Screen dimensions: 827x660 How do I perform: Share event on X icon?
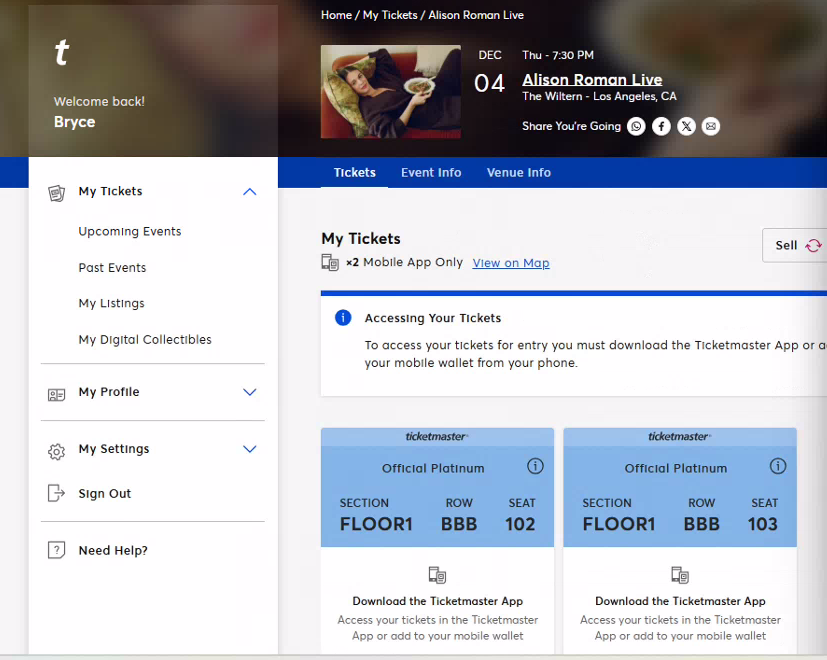[x=686, y=126]
